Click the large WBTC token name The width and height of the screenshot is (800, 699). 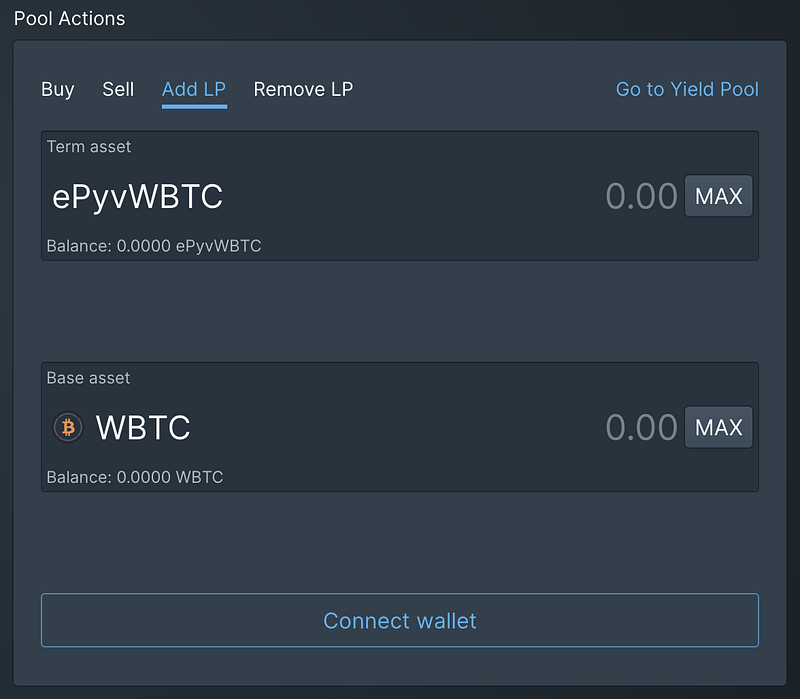tap(143, 428)
